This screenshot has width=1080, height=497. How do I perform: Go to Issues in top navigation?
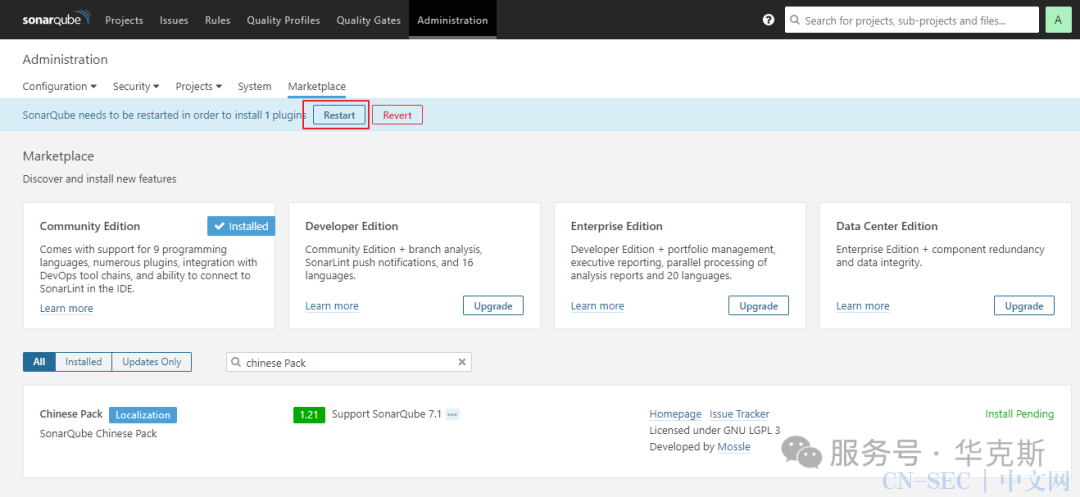pyautogui.click(x=174, y=20)
